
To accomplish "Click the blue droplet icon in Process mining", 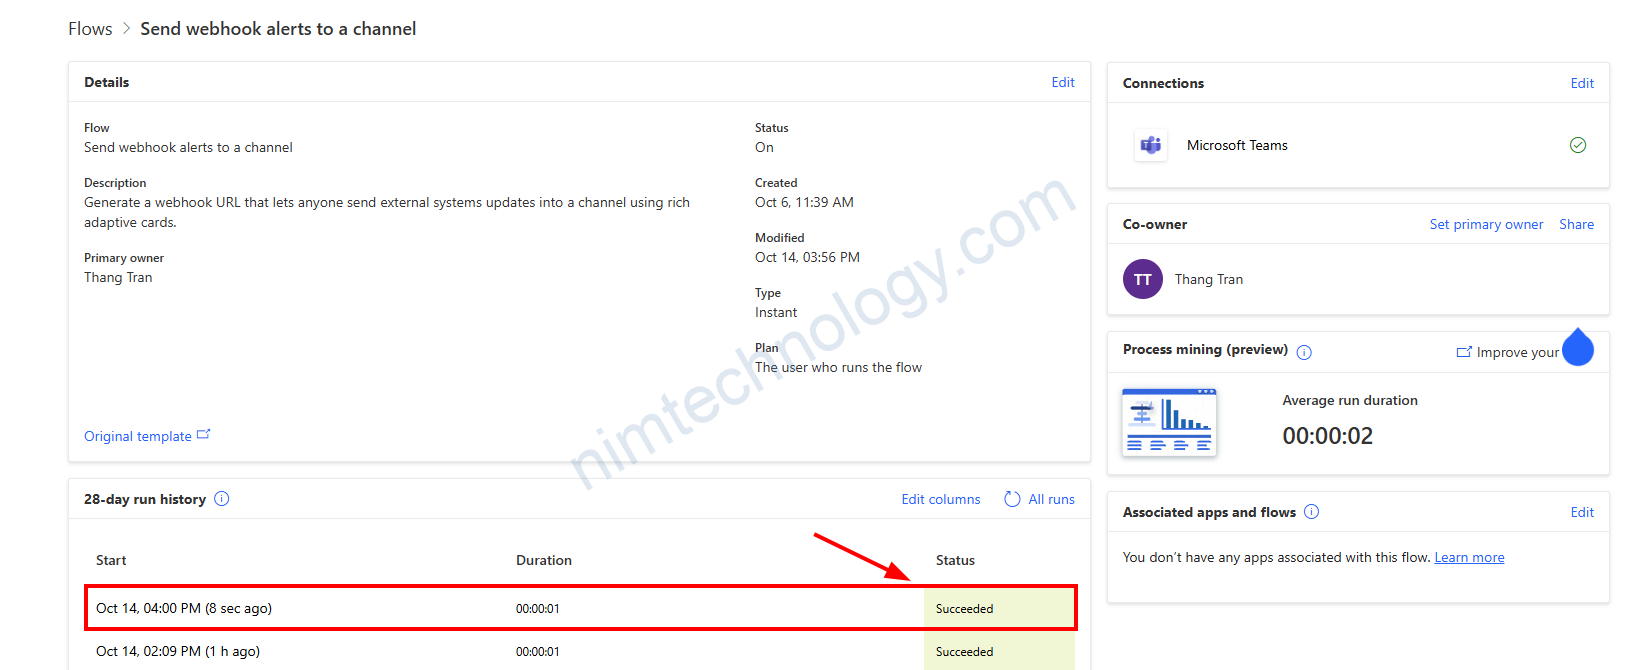I will [x=1577, y=348].
